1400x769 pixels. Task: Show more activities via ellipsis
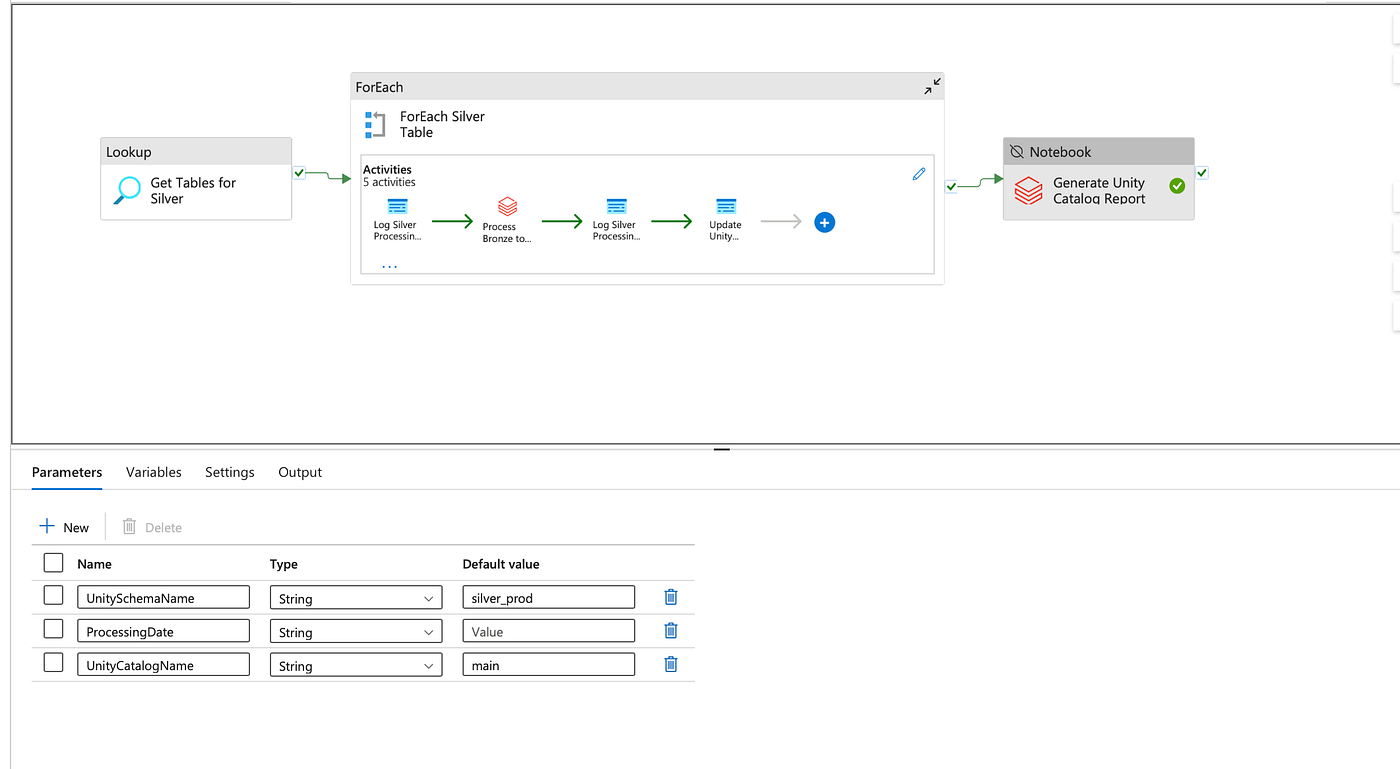(x=389, y=267)
